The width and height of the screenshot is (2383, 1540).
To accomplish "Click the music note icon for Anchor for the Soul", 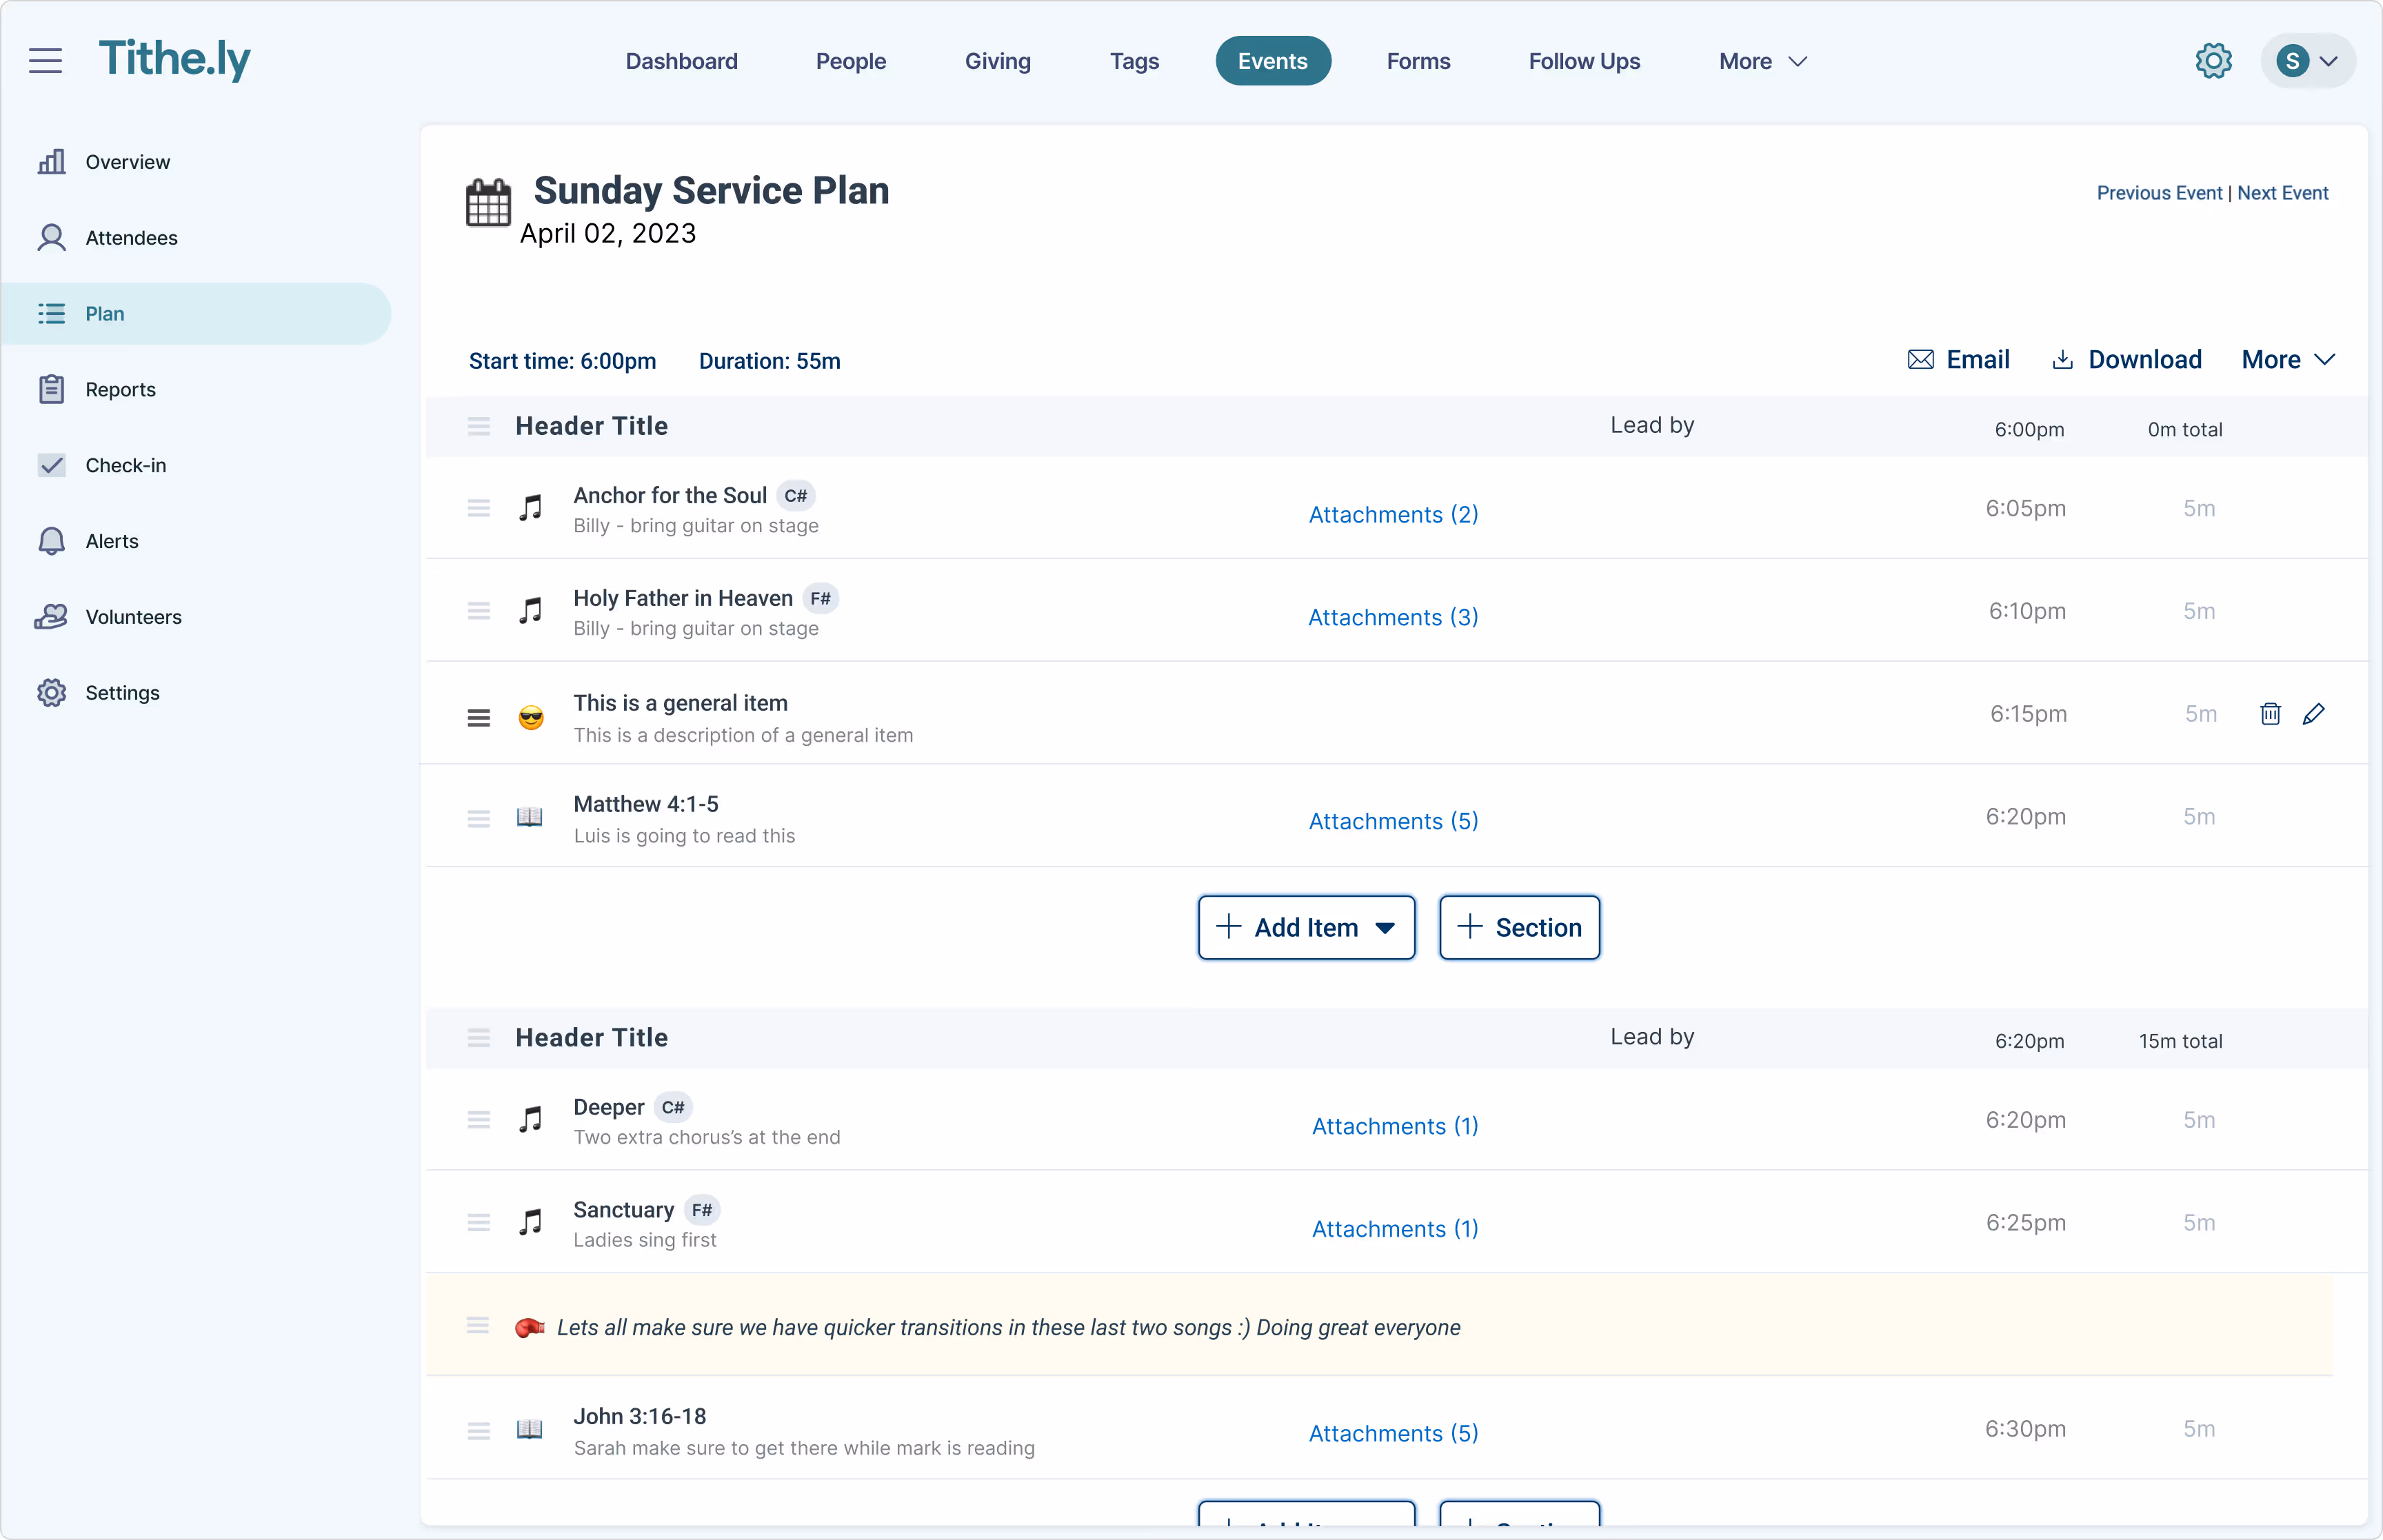I will [531, 508].
